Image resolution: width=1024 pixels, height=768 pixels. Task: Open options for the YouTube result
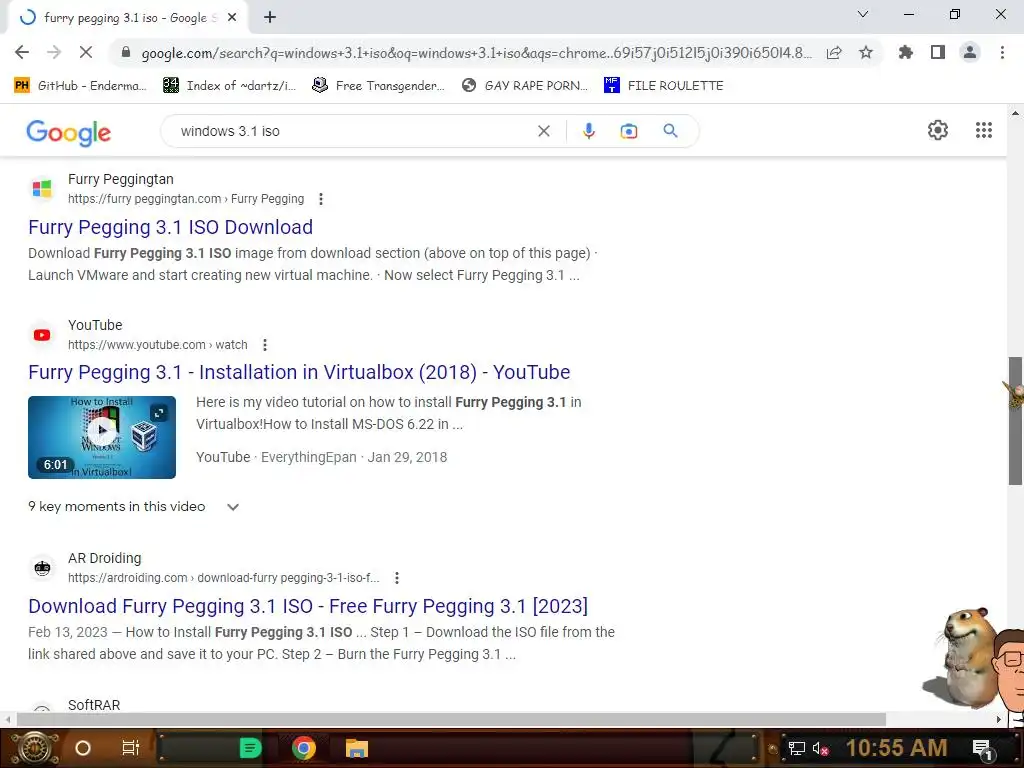[264, 345]
